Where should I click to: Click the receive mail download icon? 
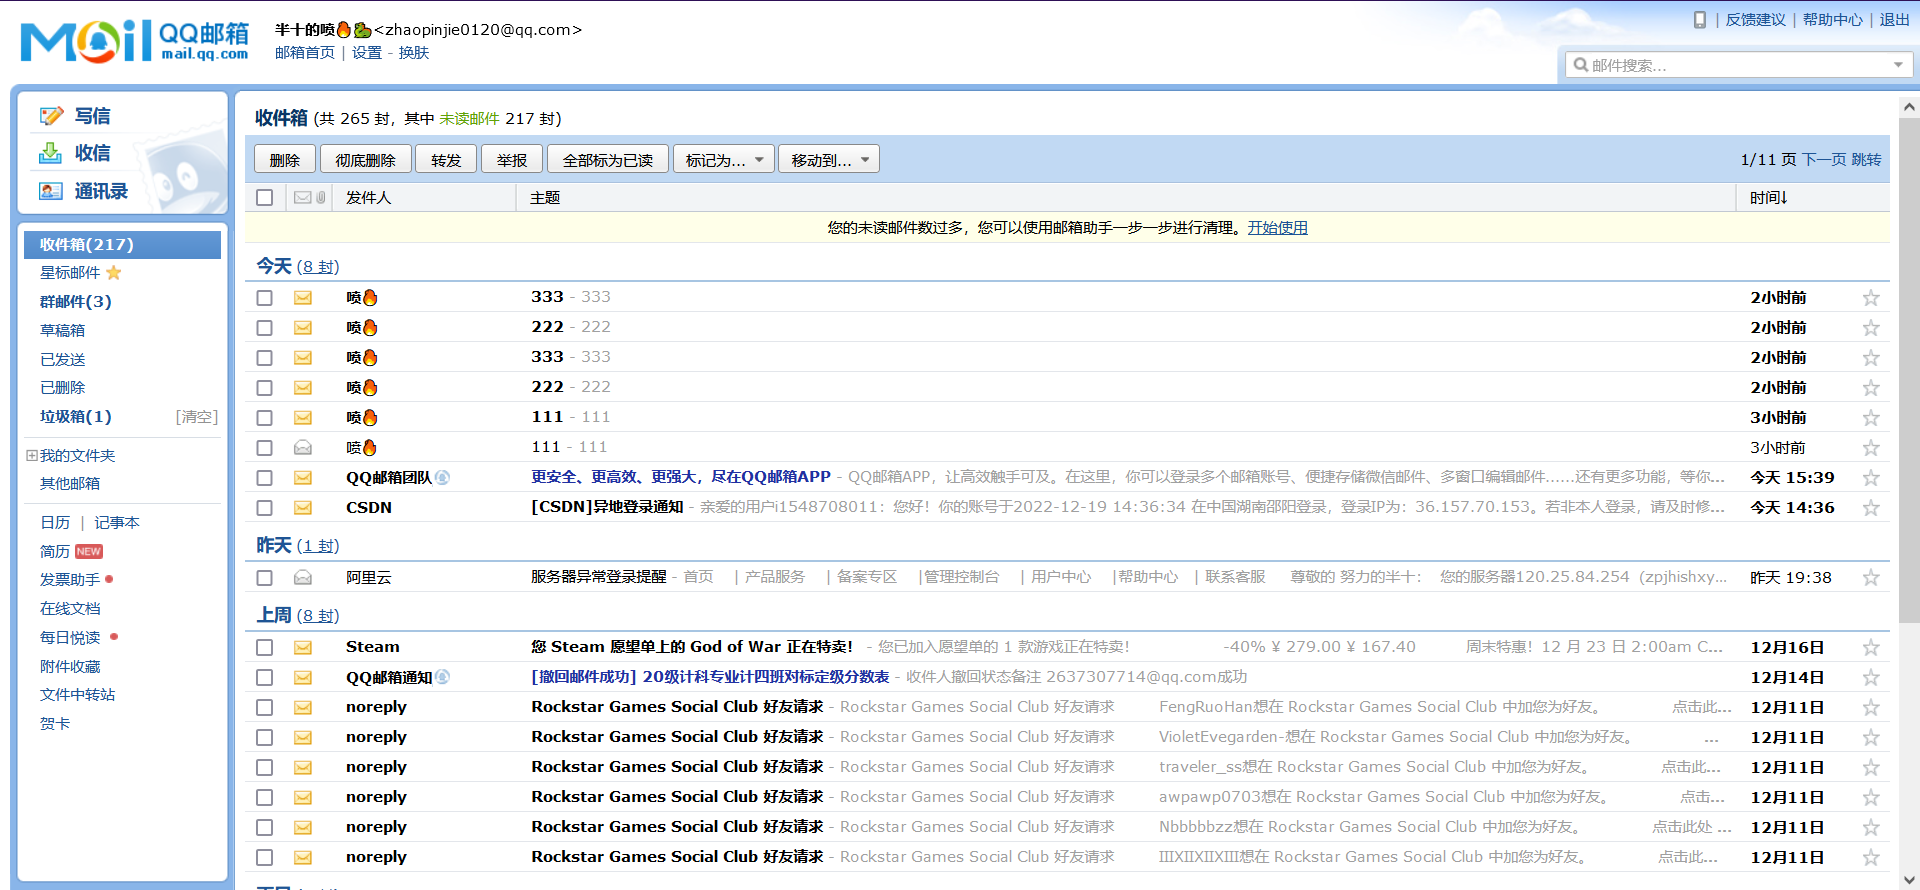(50, 153)
